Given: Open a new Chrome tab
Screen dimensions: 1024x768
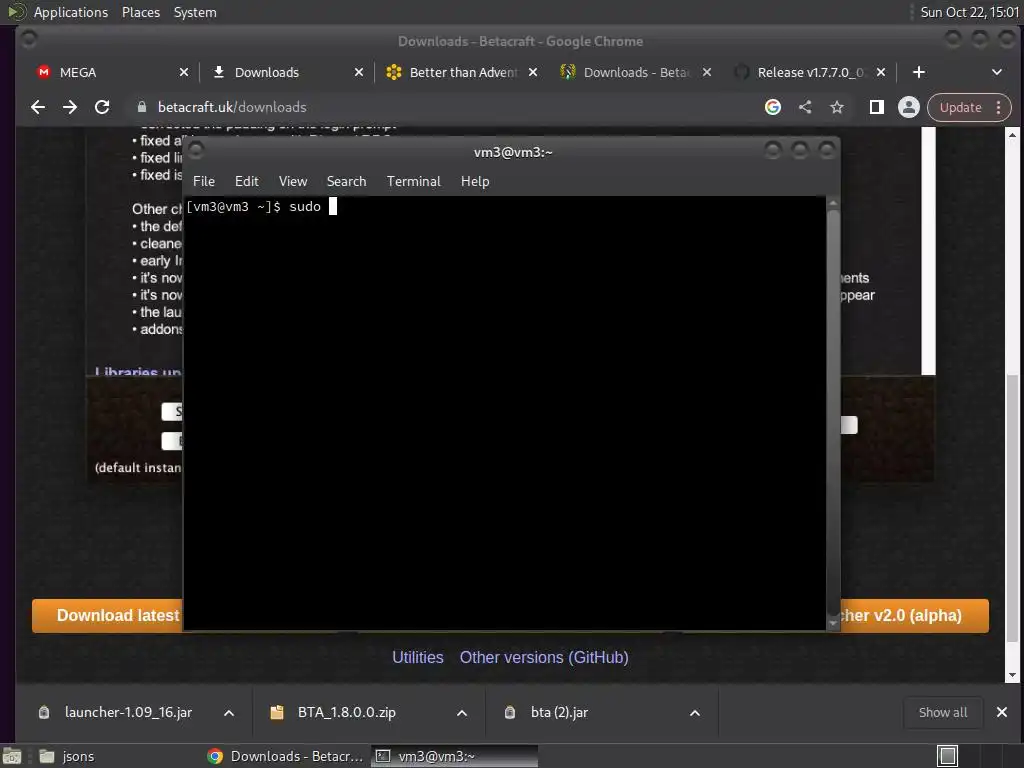Looking at the screenshot, I should 919,72.
